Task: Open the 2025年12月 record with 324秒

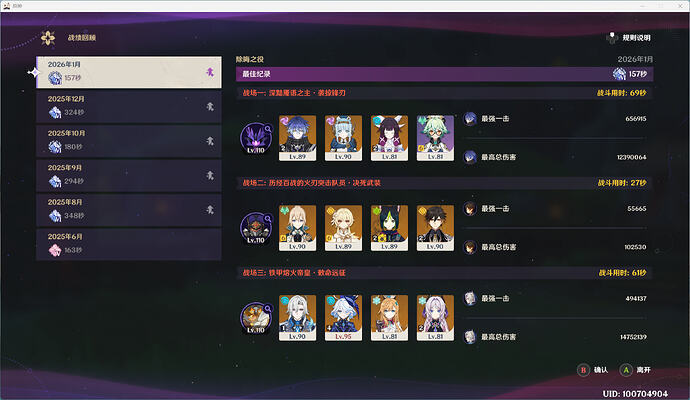Action: [x=128, y=106]
